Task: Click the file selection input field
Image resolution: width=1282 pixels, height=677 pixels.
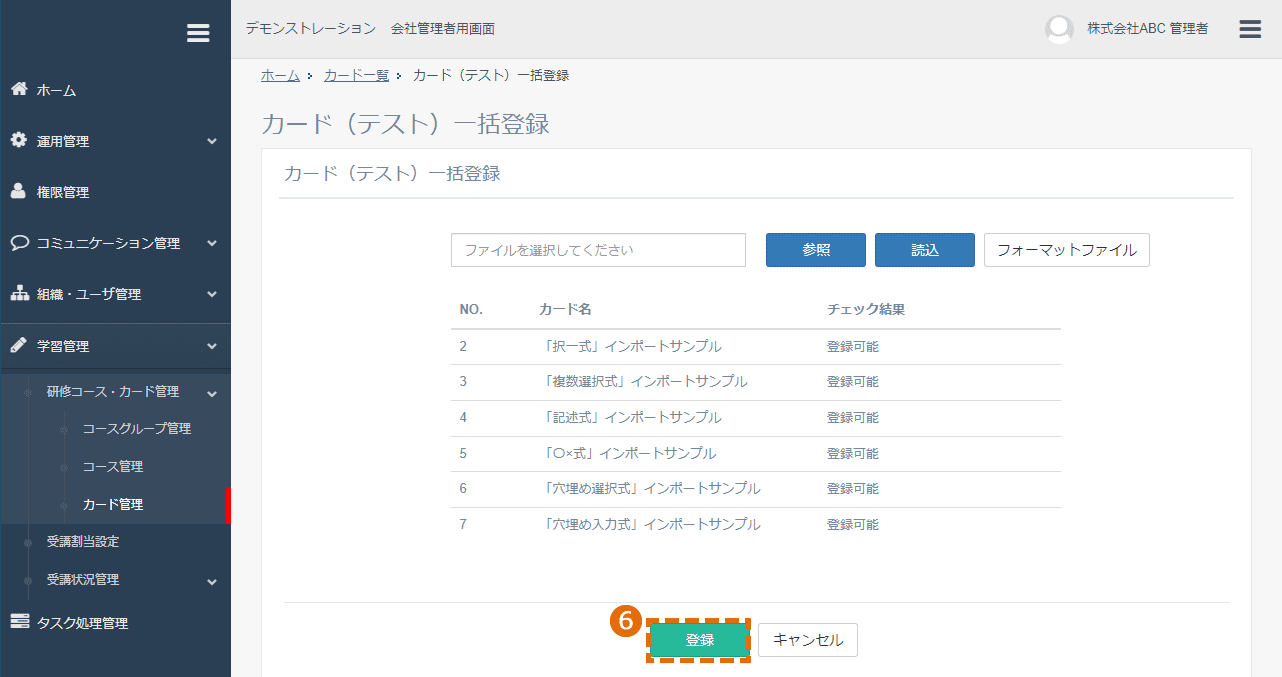Action: pyautogui.click(x=598, y=250)
